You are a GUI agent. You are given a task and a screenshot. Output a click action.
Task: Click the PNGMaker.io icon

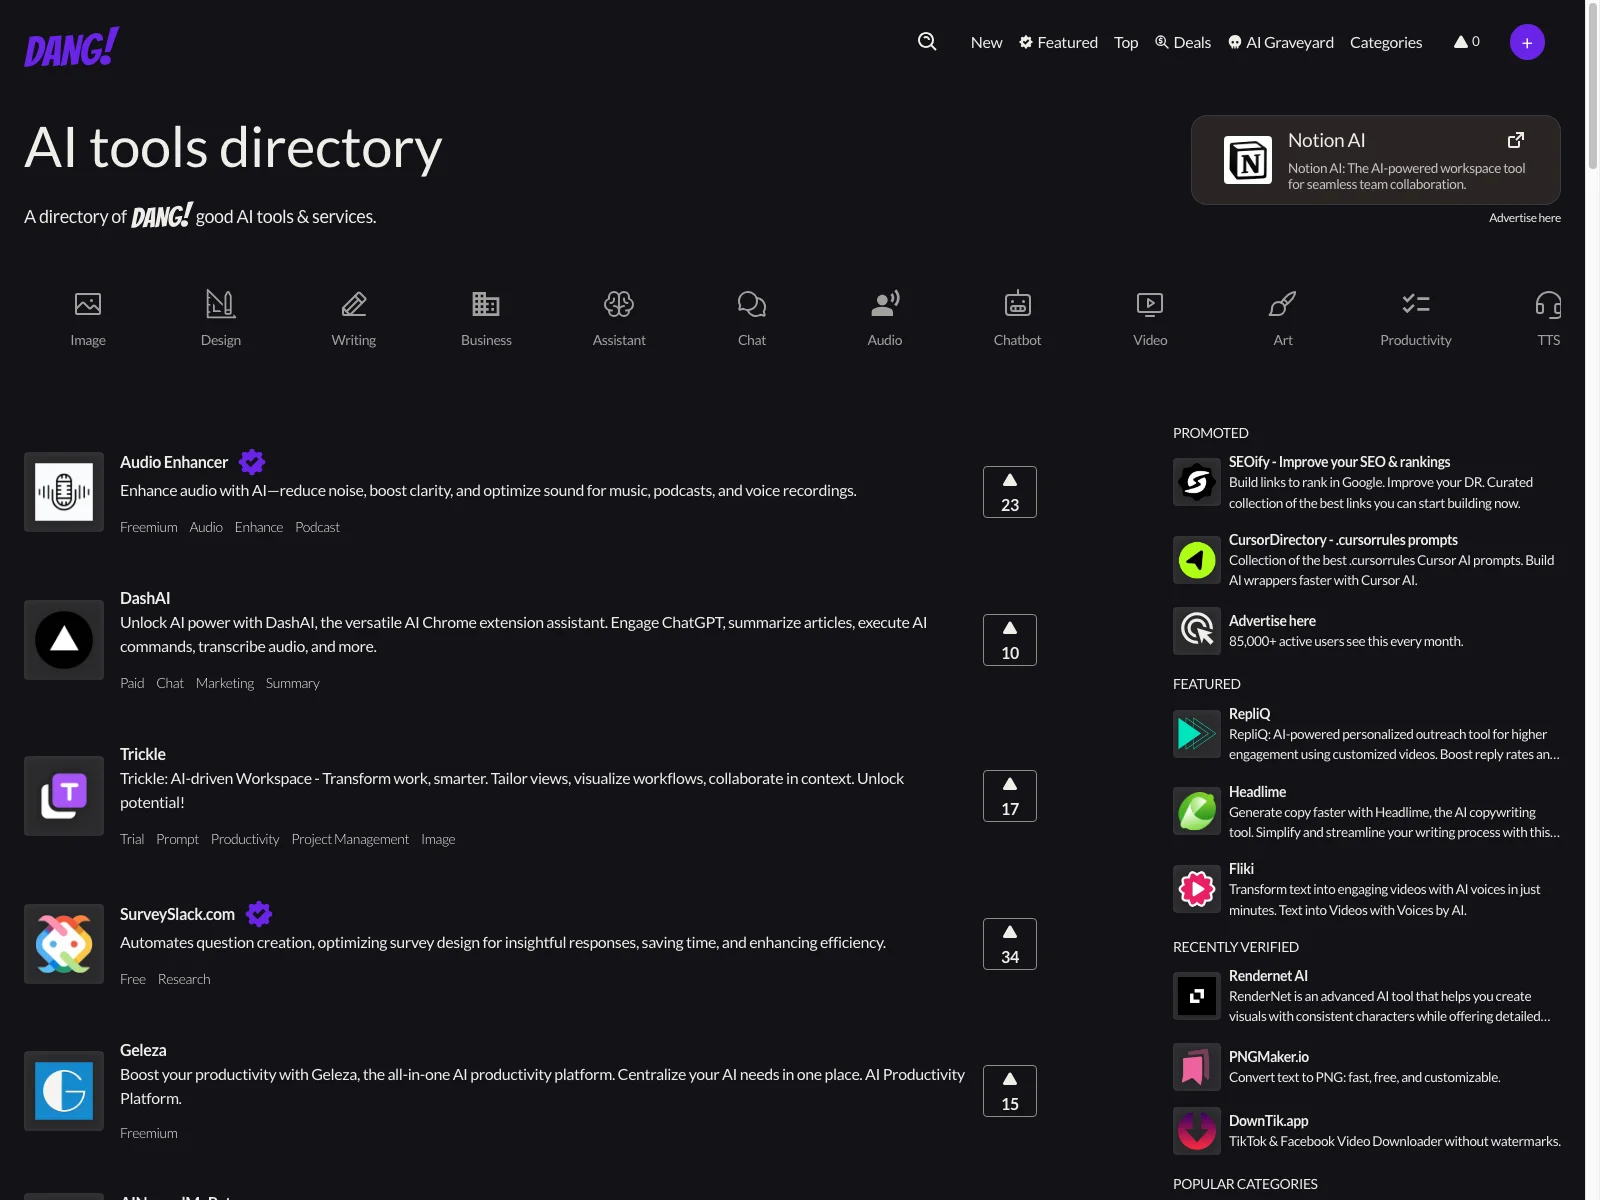tap(1197, 1067)
